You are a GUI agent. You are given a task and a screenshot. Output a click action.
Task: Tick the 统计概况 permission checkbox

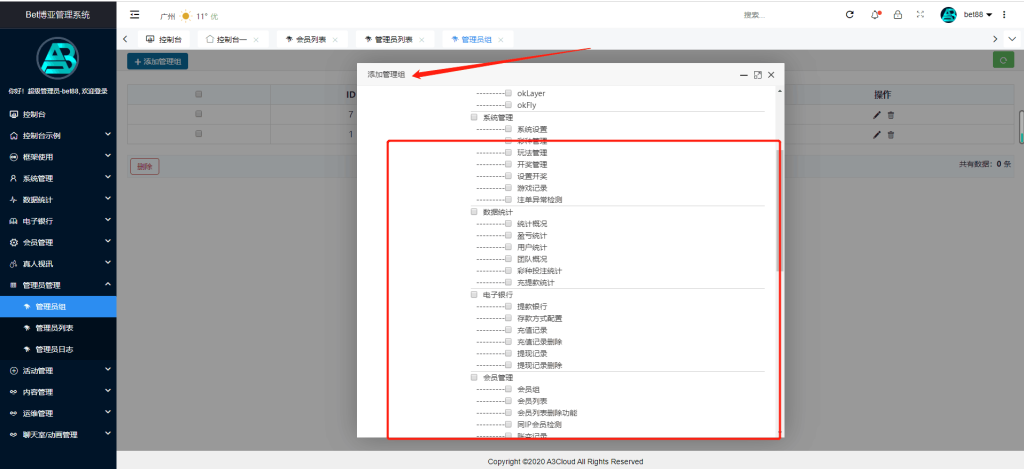click(508, 224)
